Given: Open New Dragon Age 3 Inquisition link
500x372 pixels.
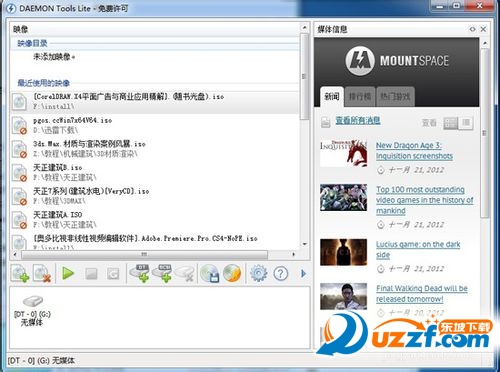Looking at the screenshot, I should (x=414, y=151).
